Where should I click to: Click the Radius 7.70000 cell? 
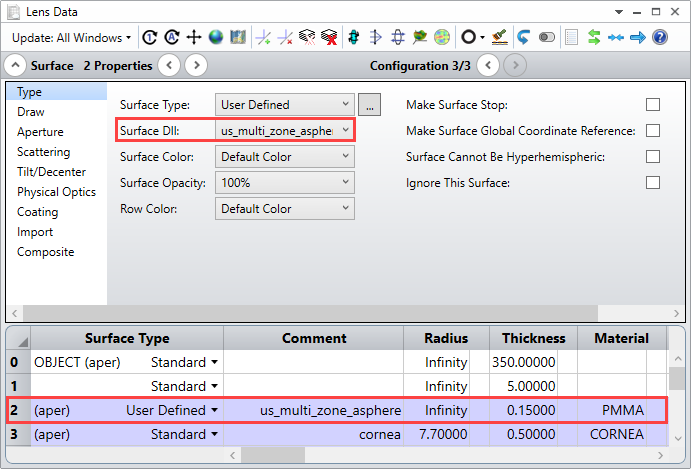click(x=436, y=435)
